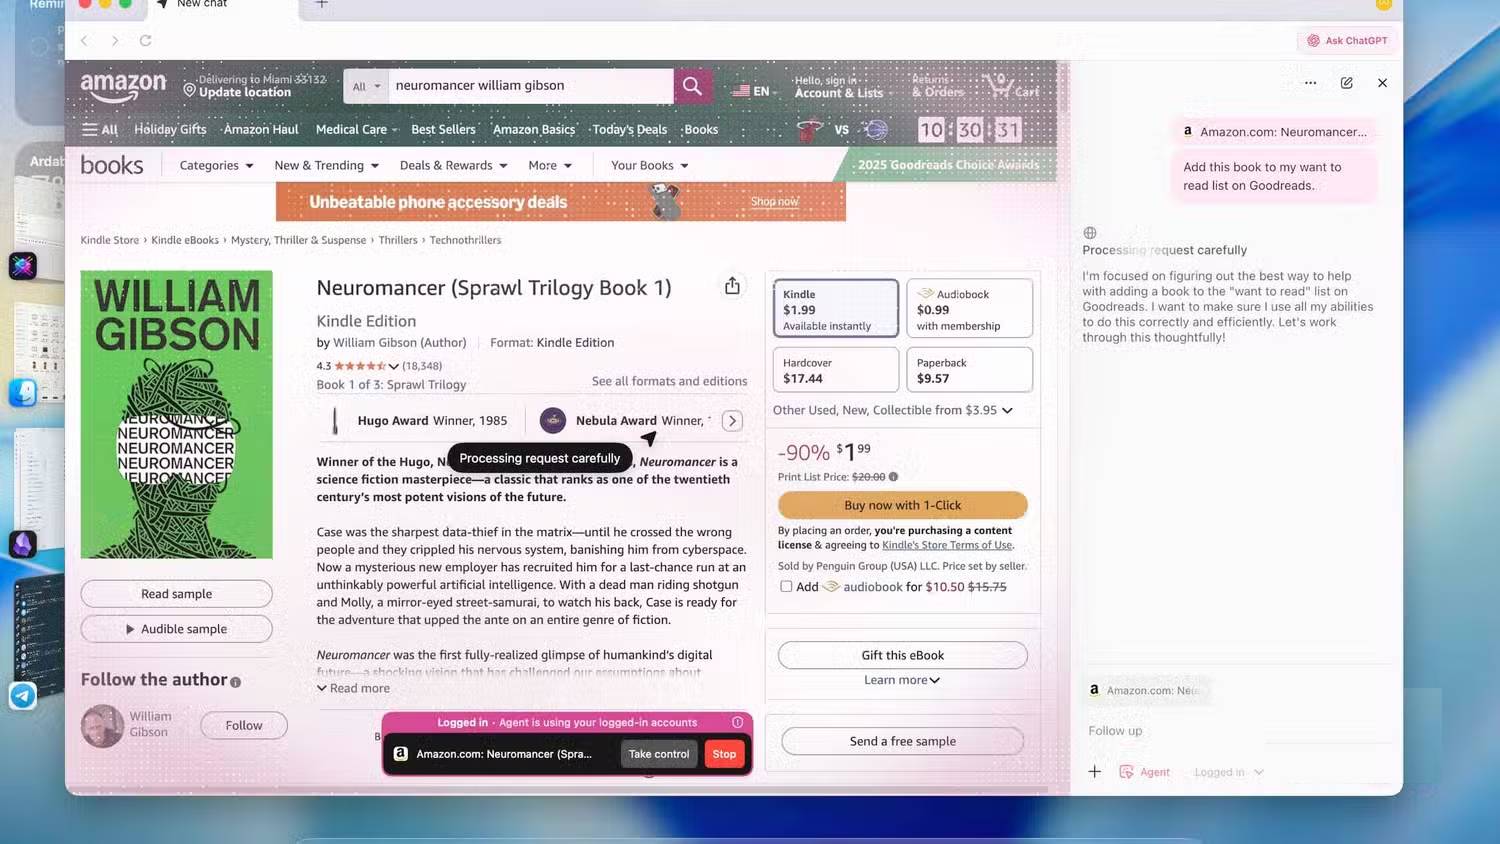This screenshot has height=844, width=1500.
Task: Click in the Amazon search field
Action: [x=531, y=86]
